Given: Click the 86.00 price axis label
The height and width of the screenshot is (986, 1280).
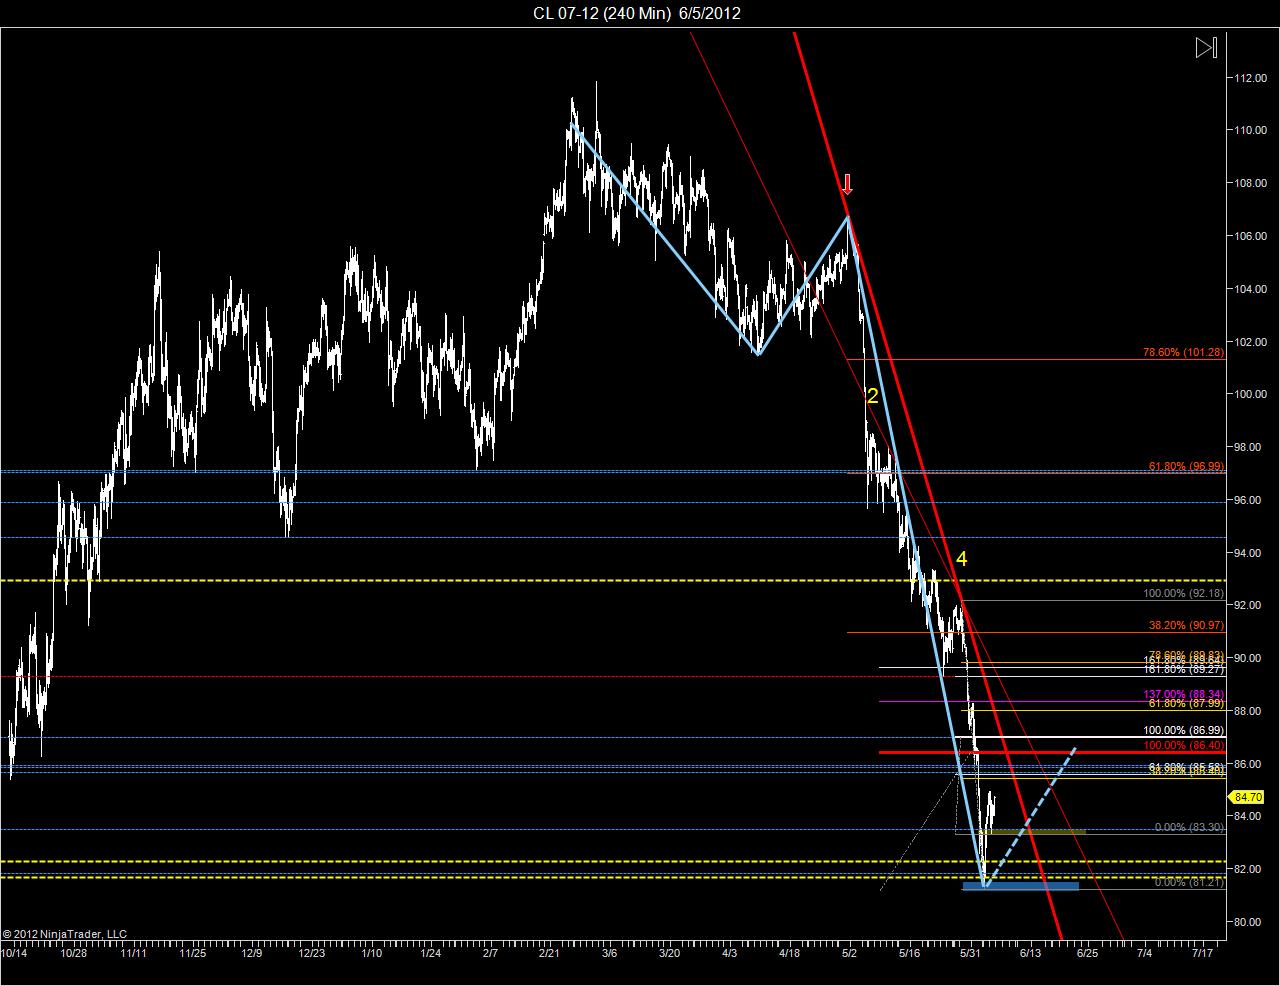Looking at the screenshot, I should [1247, 764].
